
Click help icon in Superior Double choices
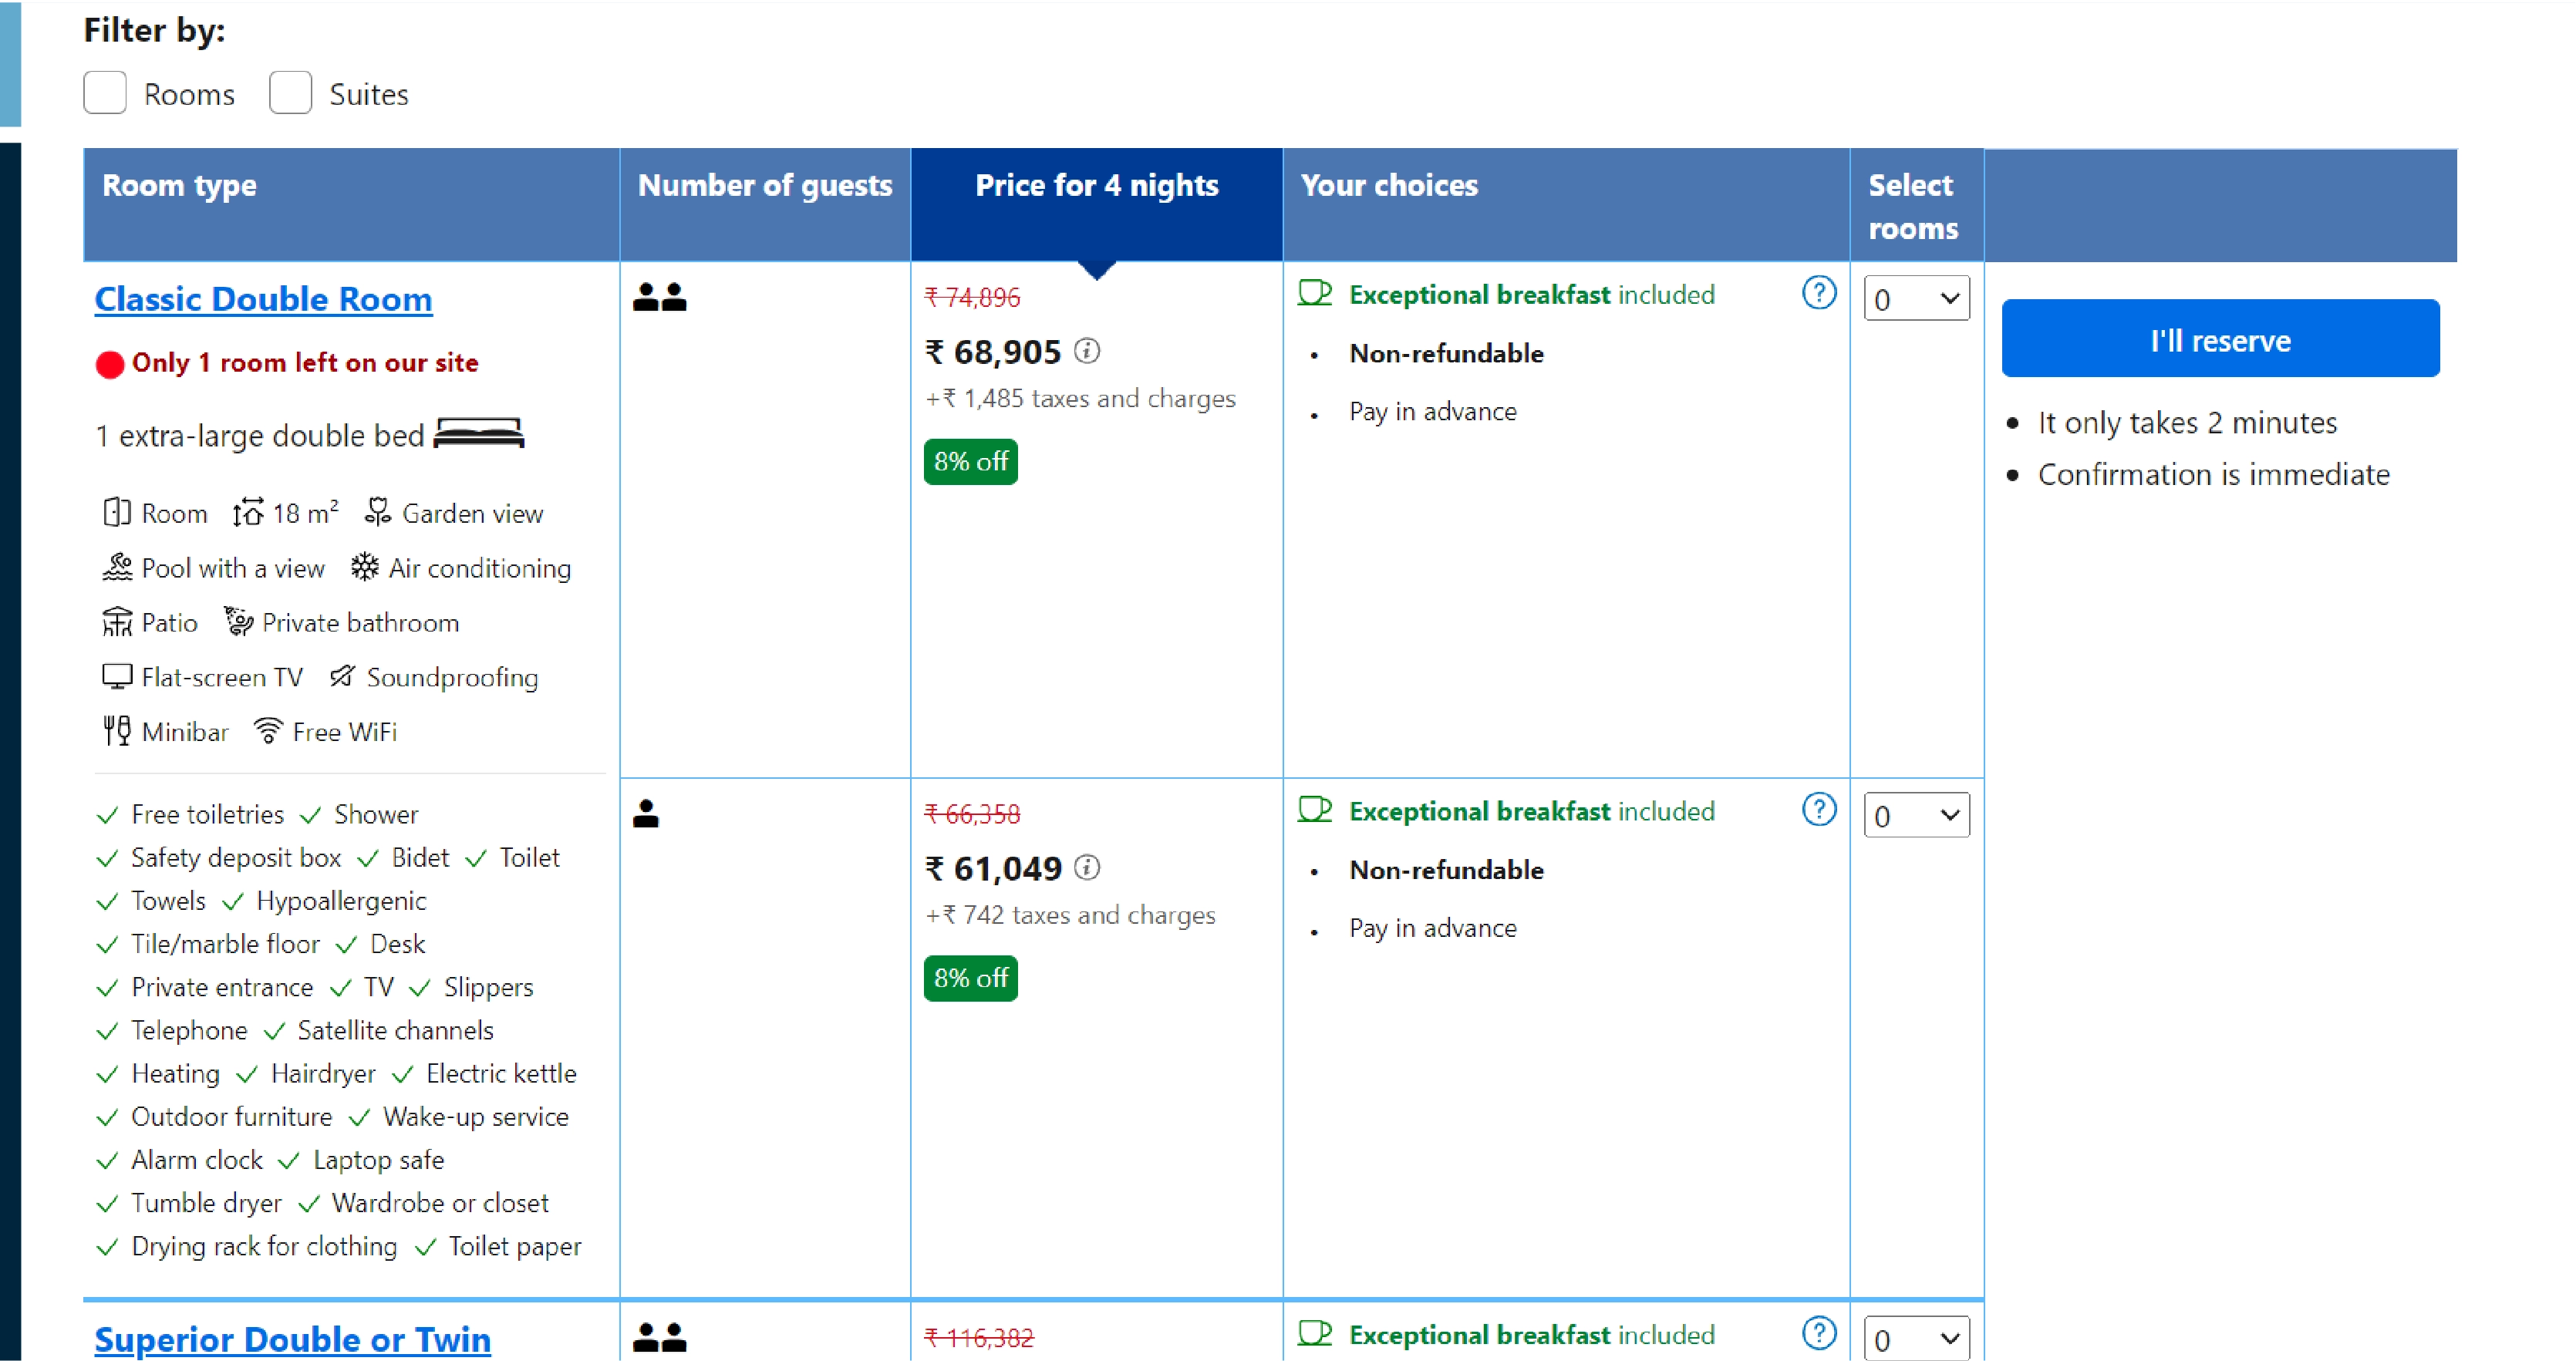[1819, 1334]
